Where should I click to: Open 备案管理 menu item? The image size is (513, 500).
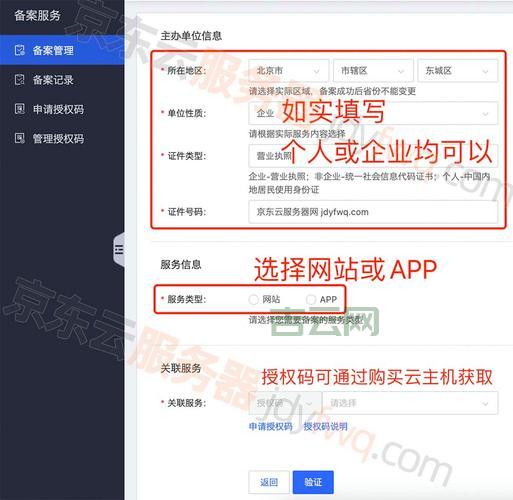tap(62, 50)
